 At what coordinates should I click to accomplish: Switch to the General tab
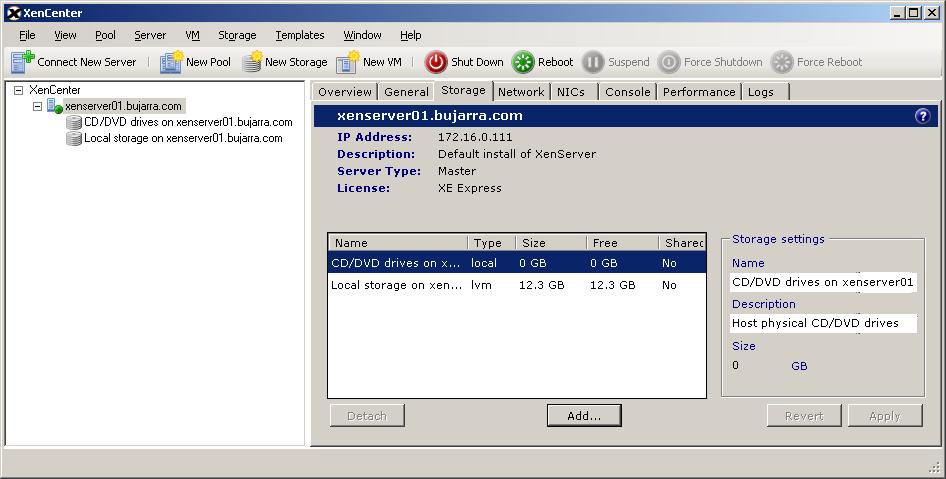tap(406, 92)
